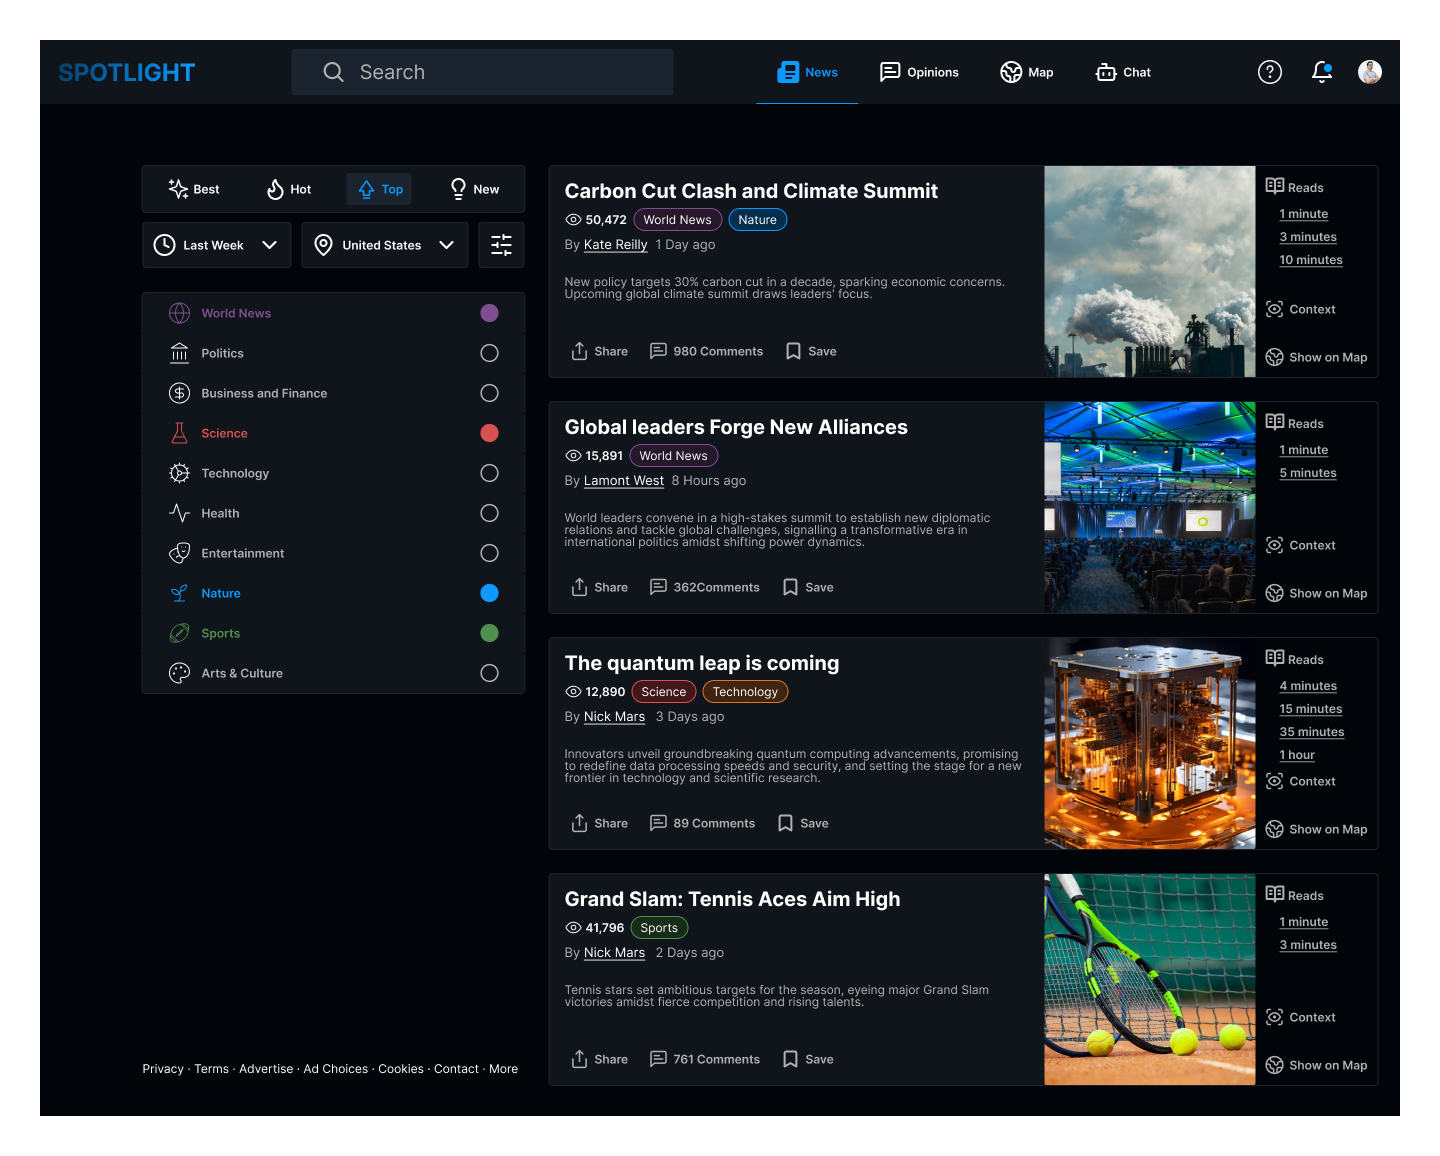Open the filter settings sliders icon

501,245
